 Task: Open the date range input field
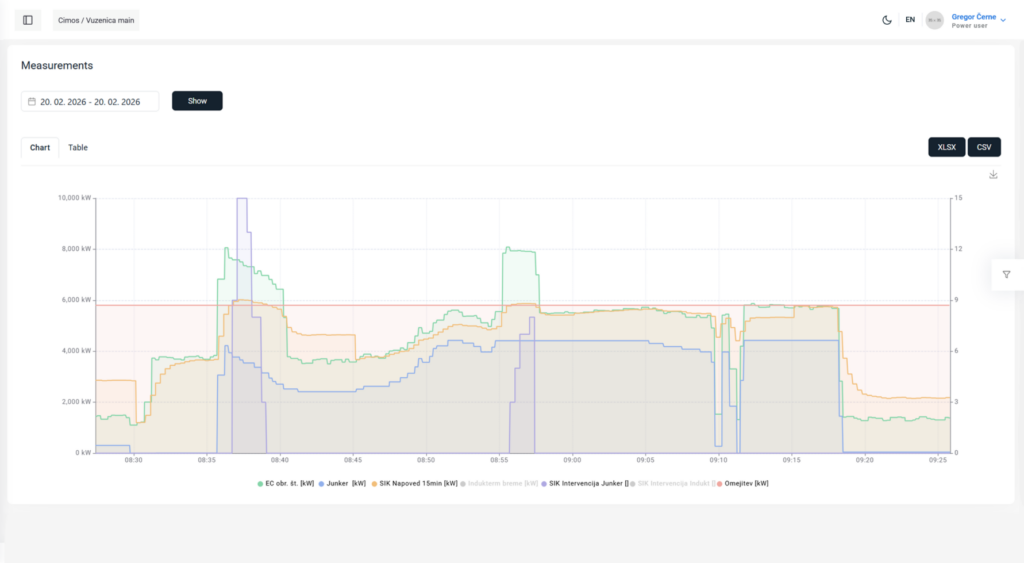[90, 101]
